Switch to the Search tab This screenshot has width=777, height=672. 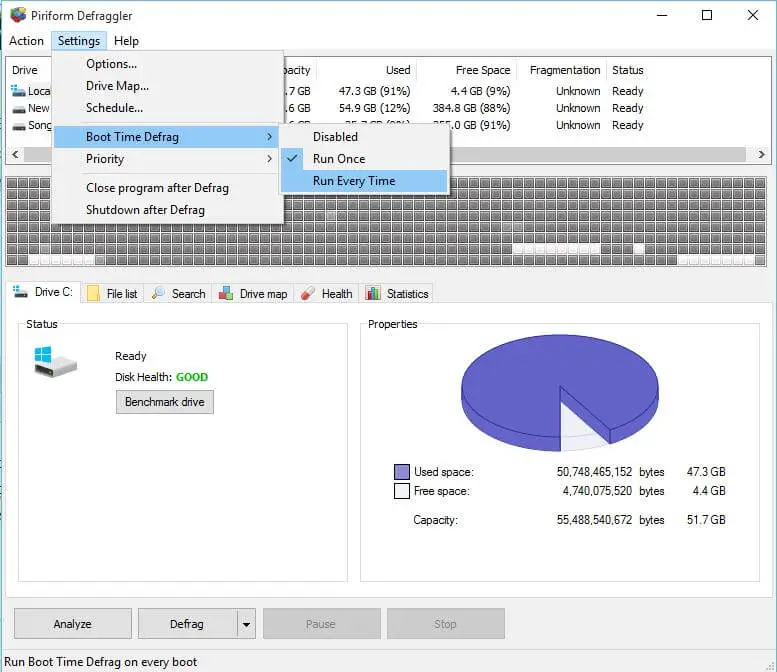point(179,293)
